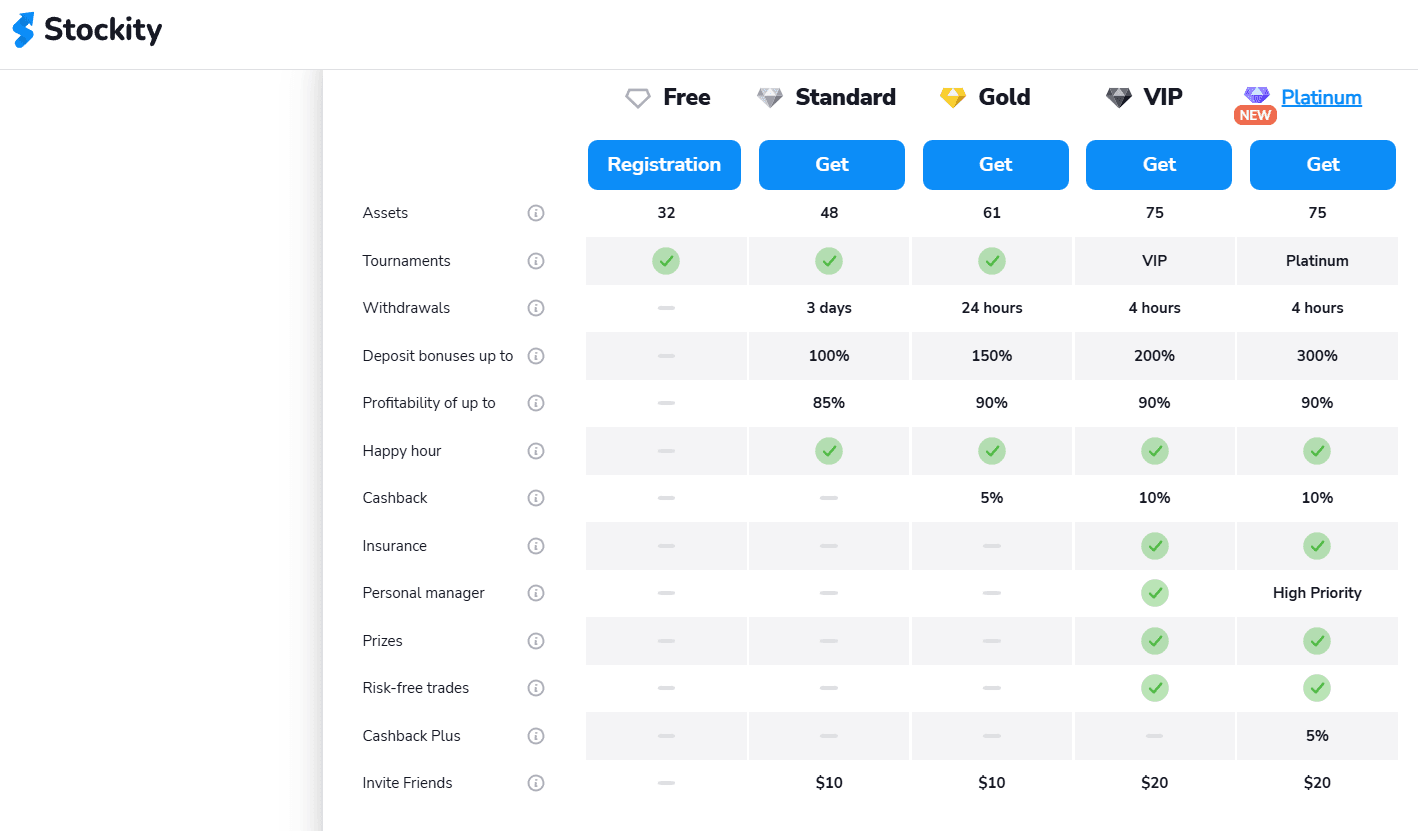
Task: Click Insurance checkmark in VIP column
Action: pyautogui.click(x=1155, y=546)
